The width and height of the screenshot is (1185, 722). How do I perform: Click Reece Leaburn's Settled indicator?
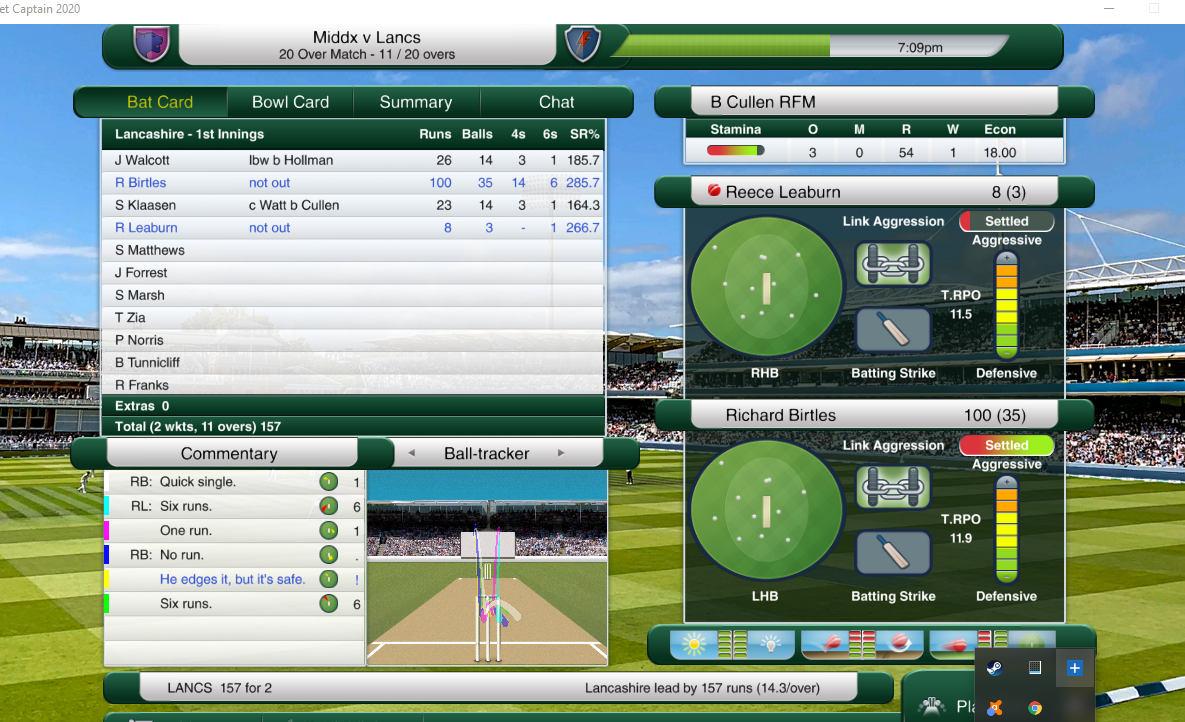click(x=1006, y=221)
